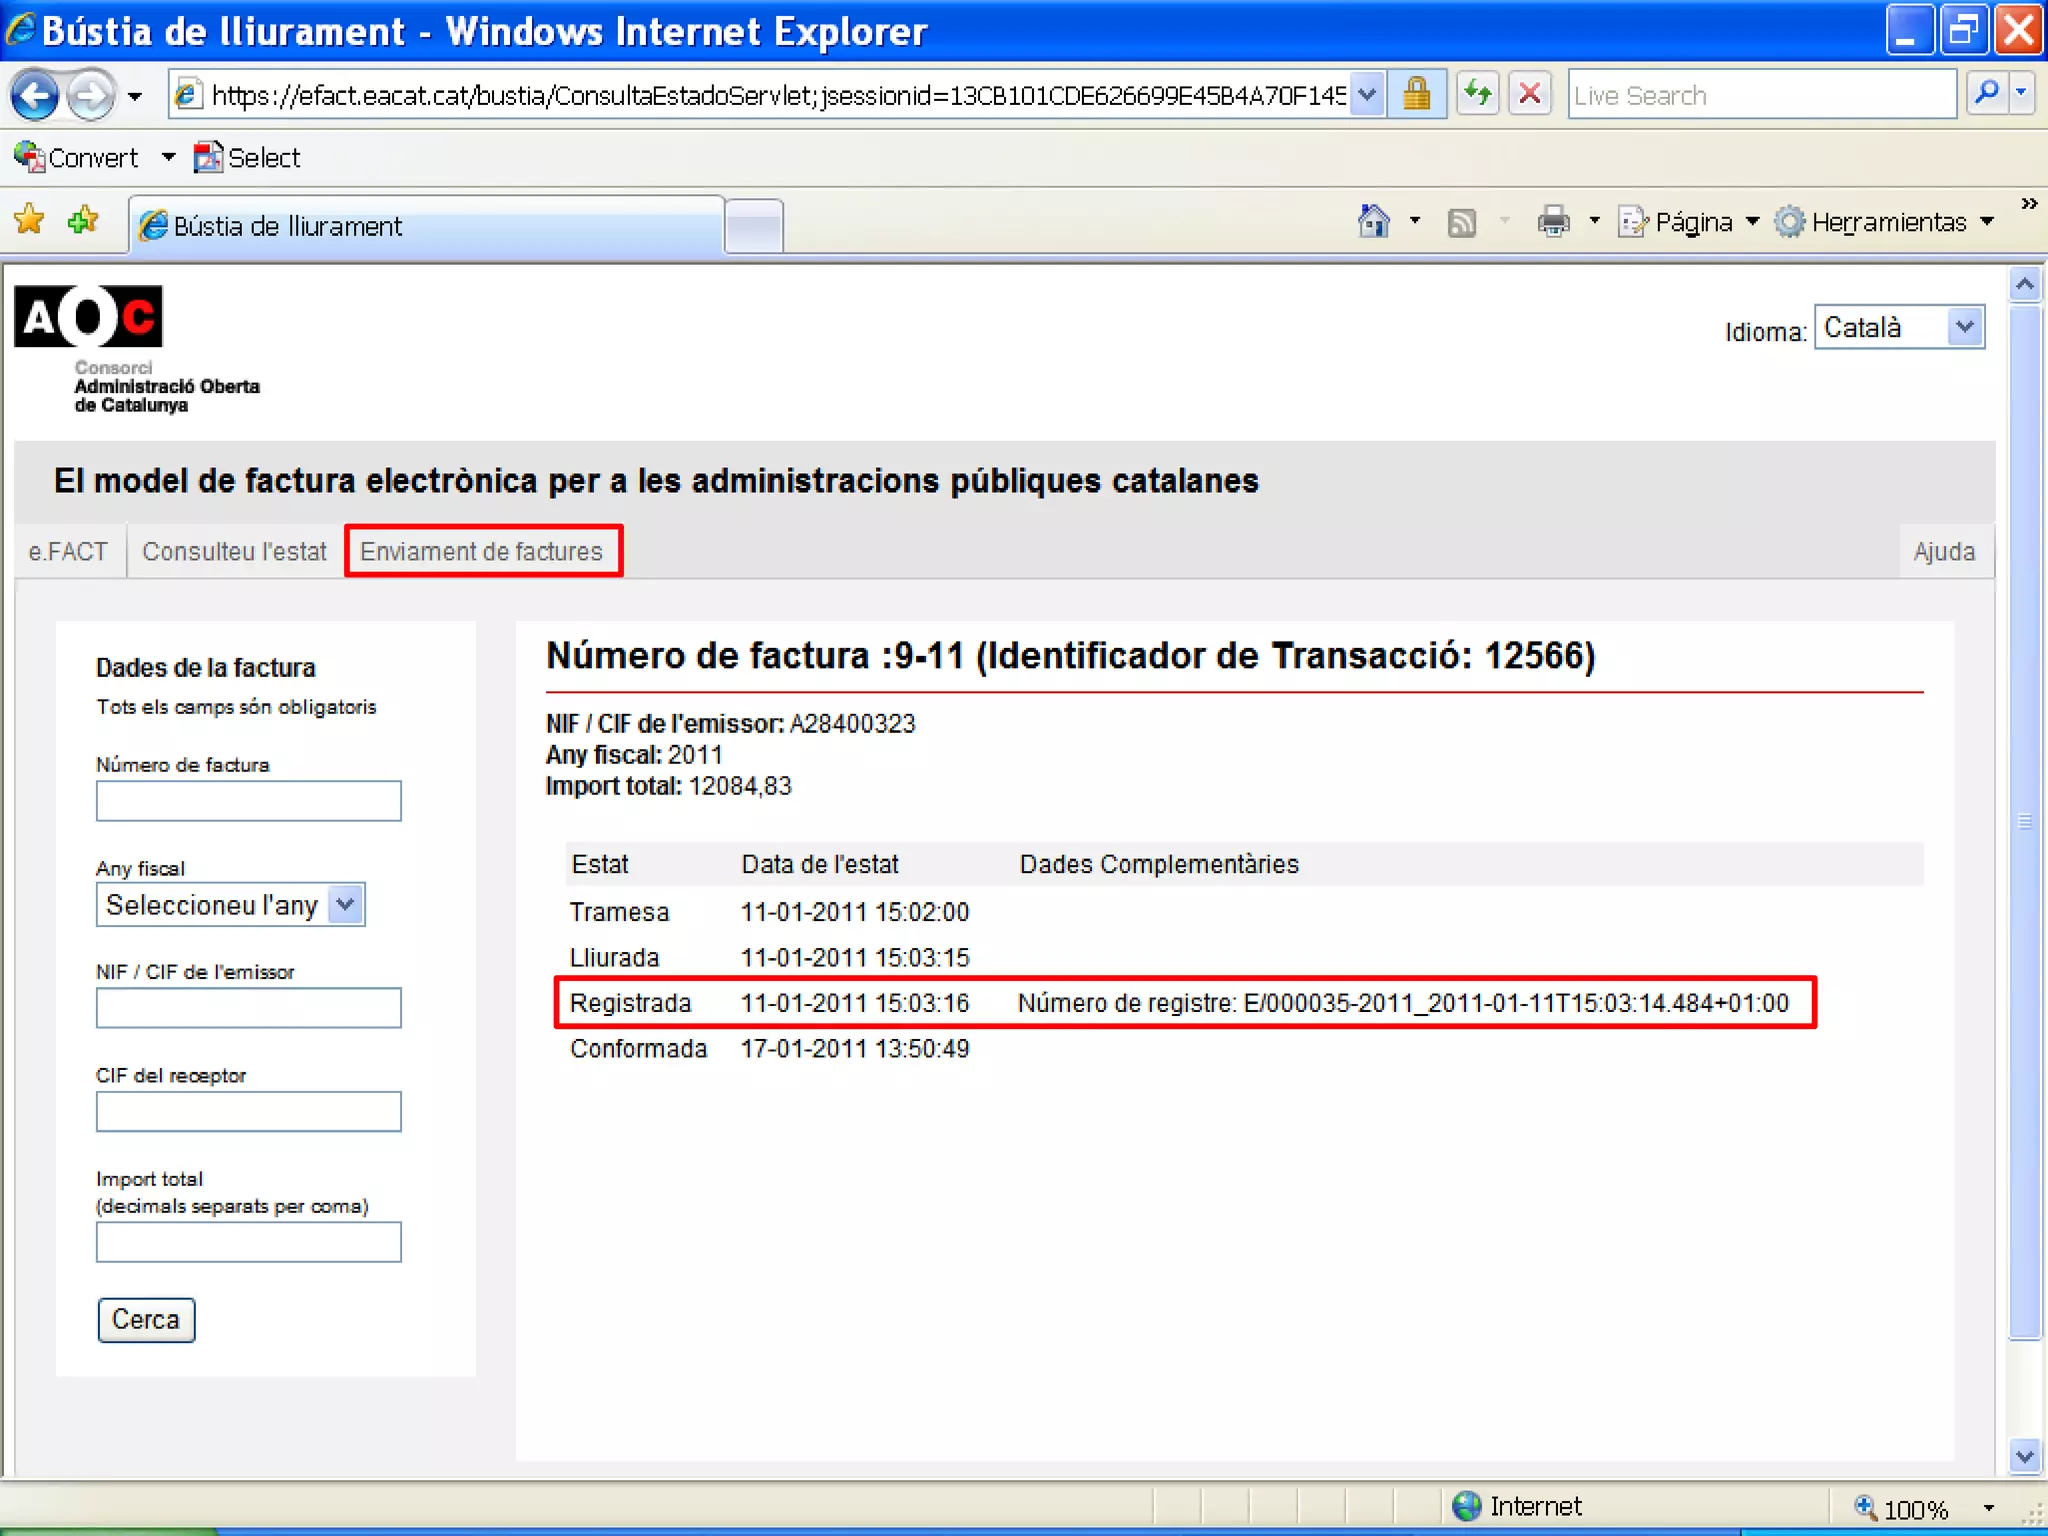Click the Live Search magnifier icon
The image size is (2048, 1536).
point(1986,94)
